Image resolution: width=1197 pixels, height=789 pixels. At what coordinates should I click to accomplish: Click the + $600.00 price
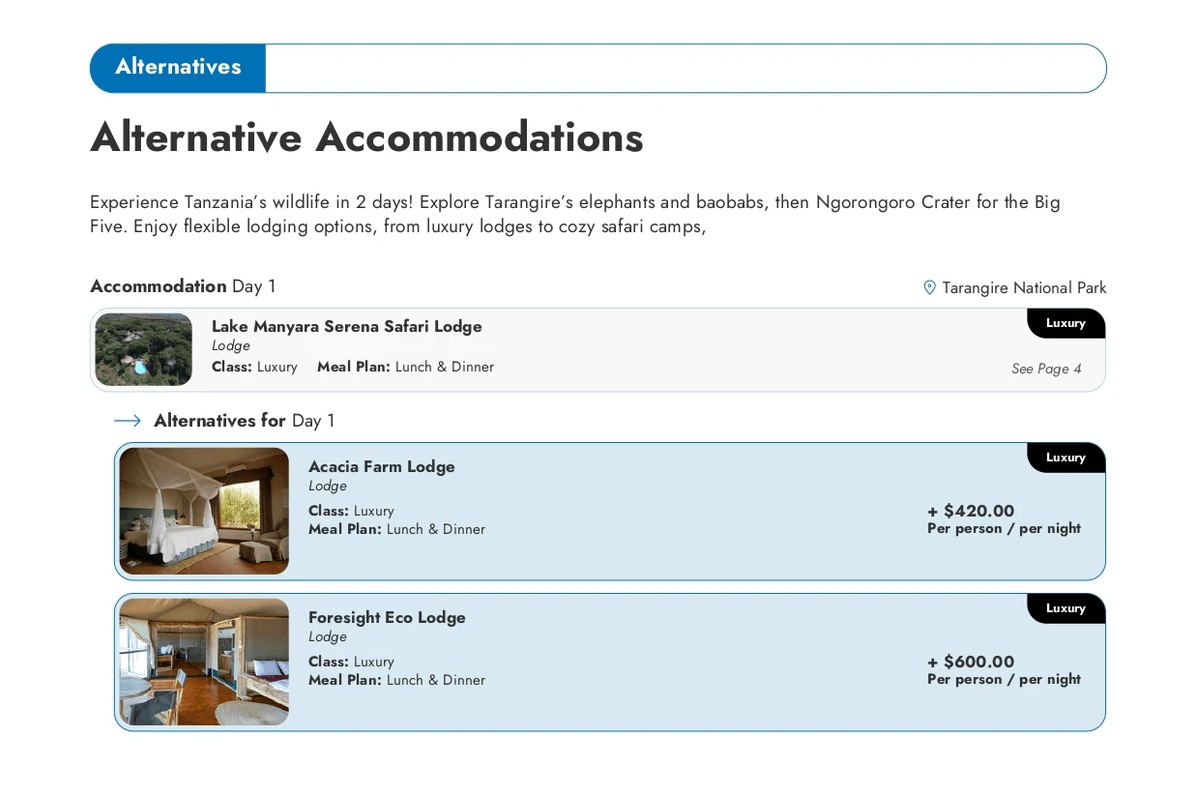tap(970, 662)
